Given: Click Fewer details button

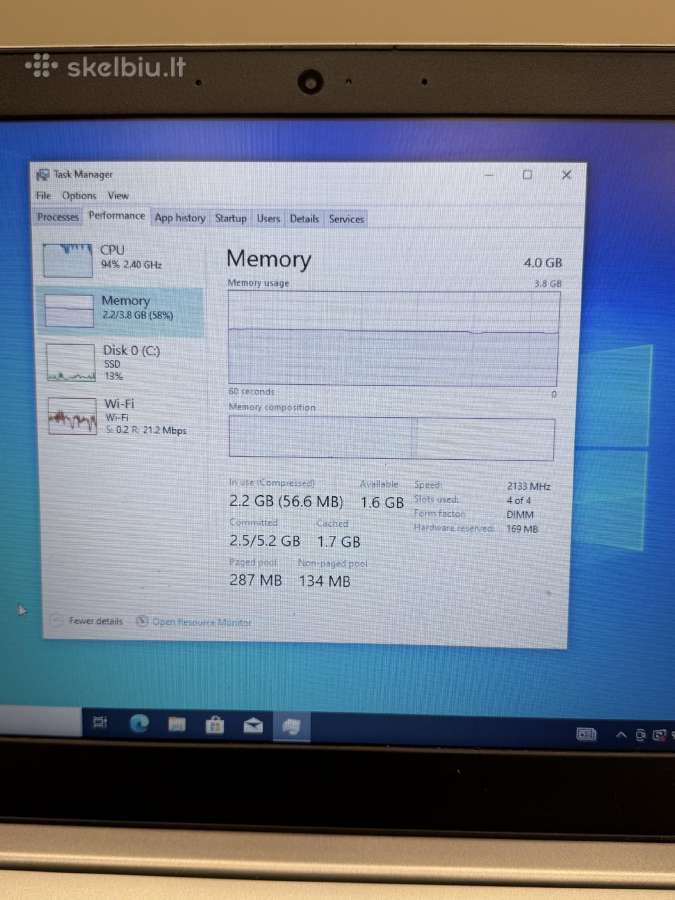Looking at the screenshot, I should pos(95,620).
